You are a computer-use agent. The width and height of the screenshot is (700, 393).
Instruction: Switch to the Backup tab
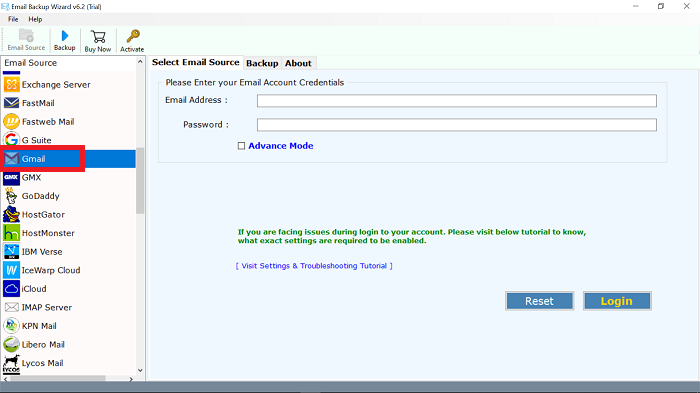pos(262,63)
